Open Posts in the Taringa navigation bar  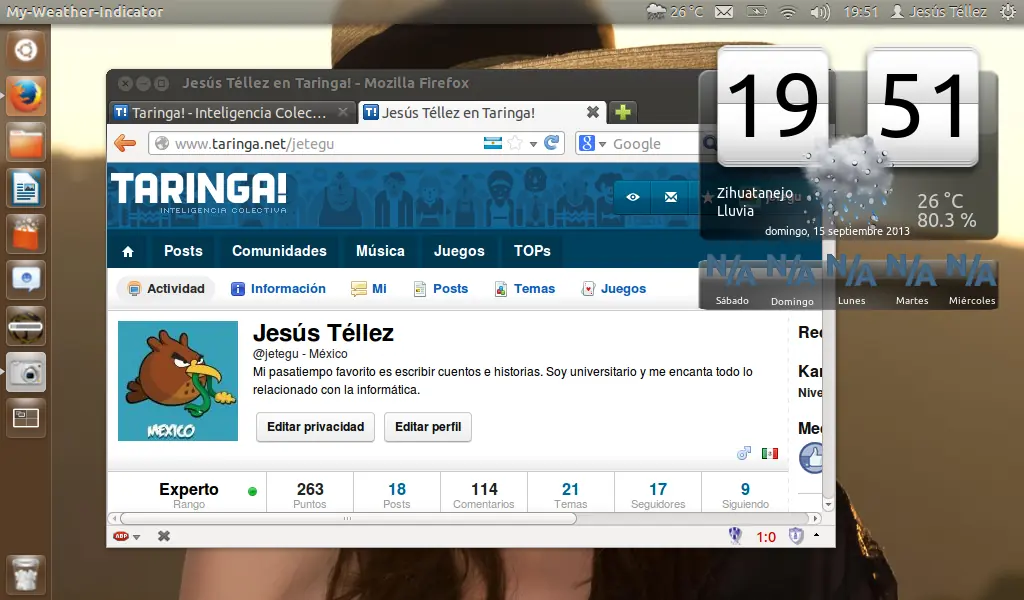pyautogui.click(x=184, y=251)
